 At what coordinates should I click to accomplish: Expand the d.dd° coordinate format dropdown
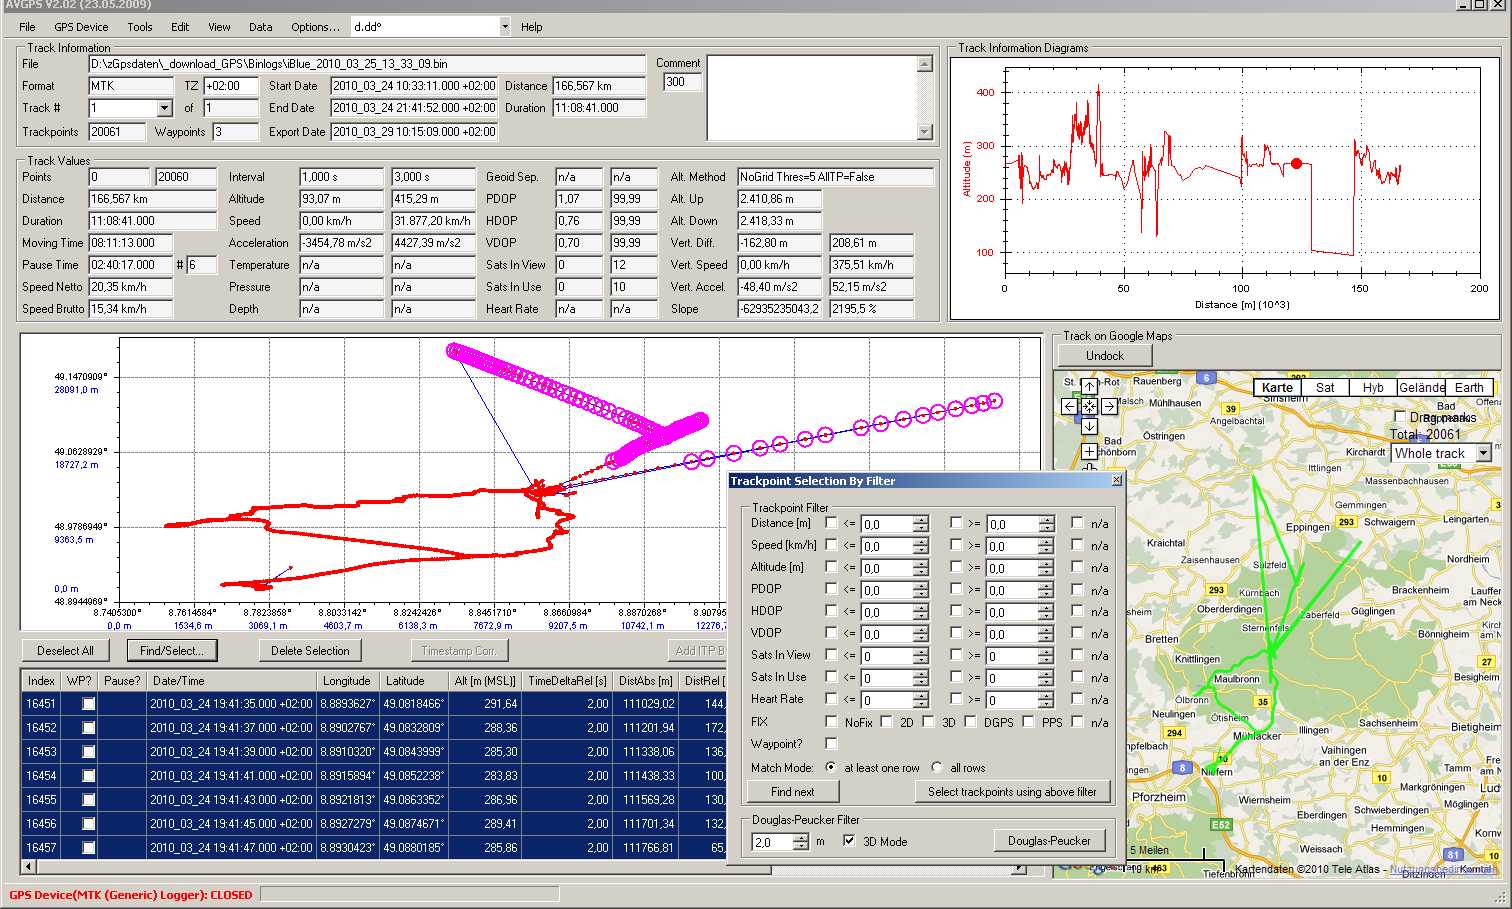coord(505,27)
